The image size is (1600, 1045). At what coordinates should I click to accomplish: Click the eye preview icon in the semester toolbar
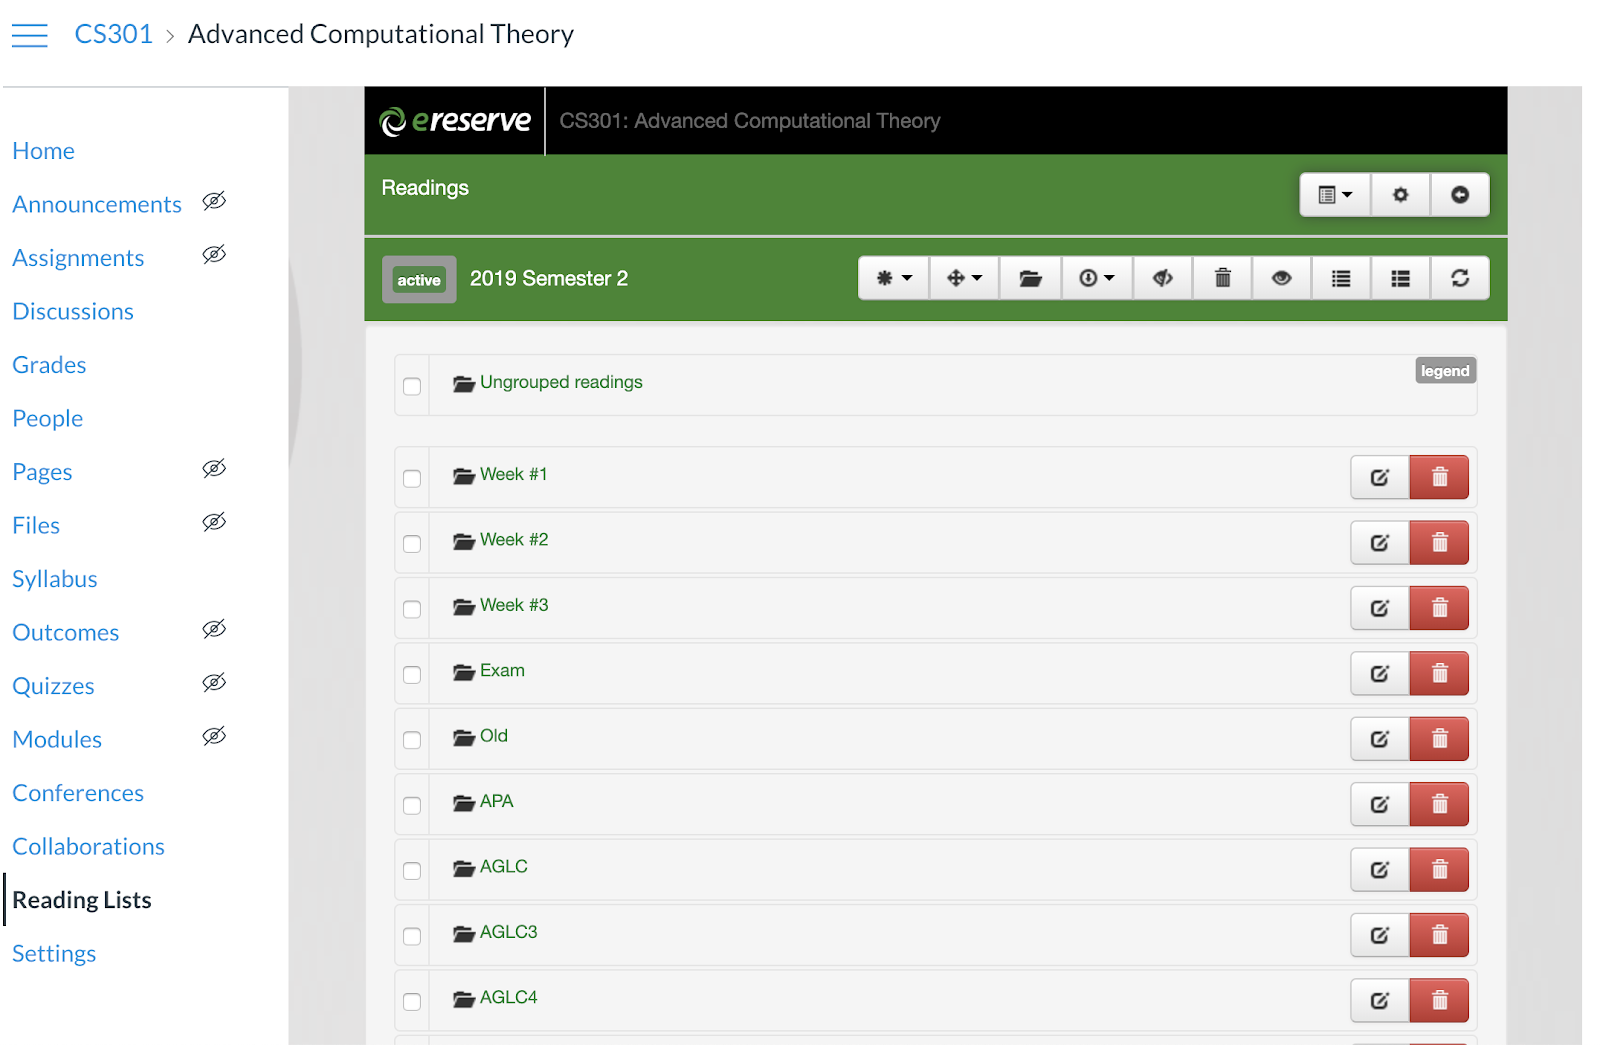(1281, 278)
